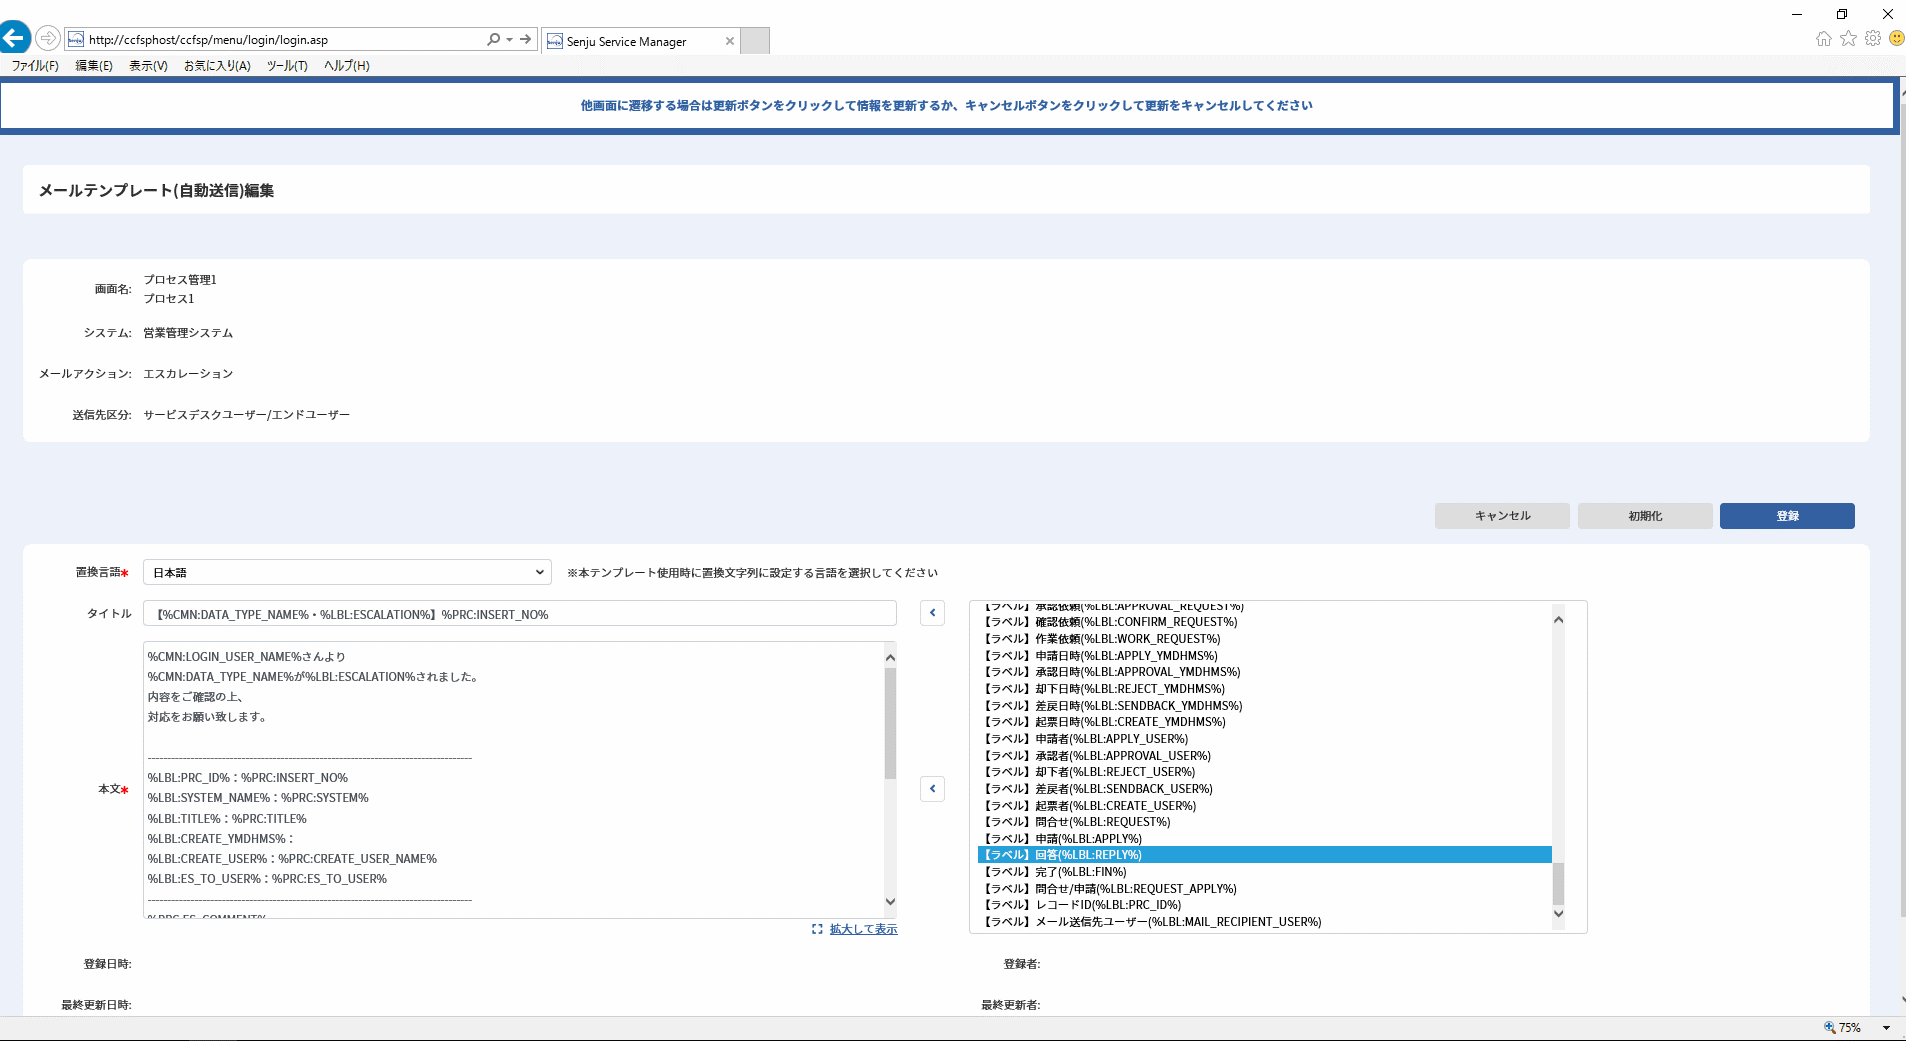Close the Senju Service Manager tab
The width and height of the screenshot is (1906, 1041).
(730, 41)
